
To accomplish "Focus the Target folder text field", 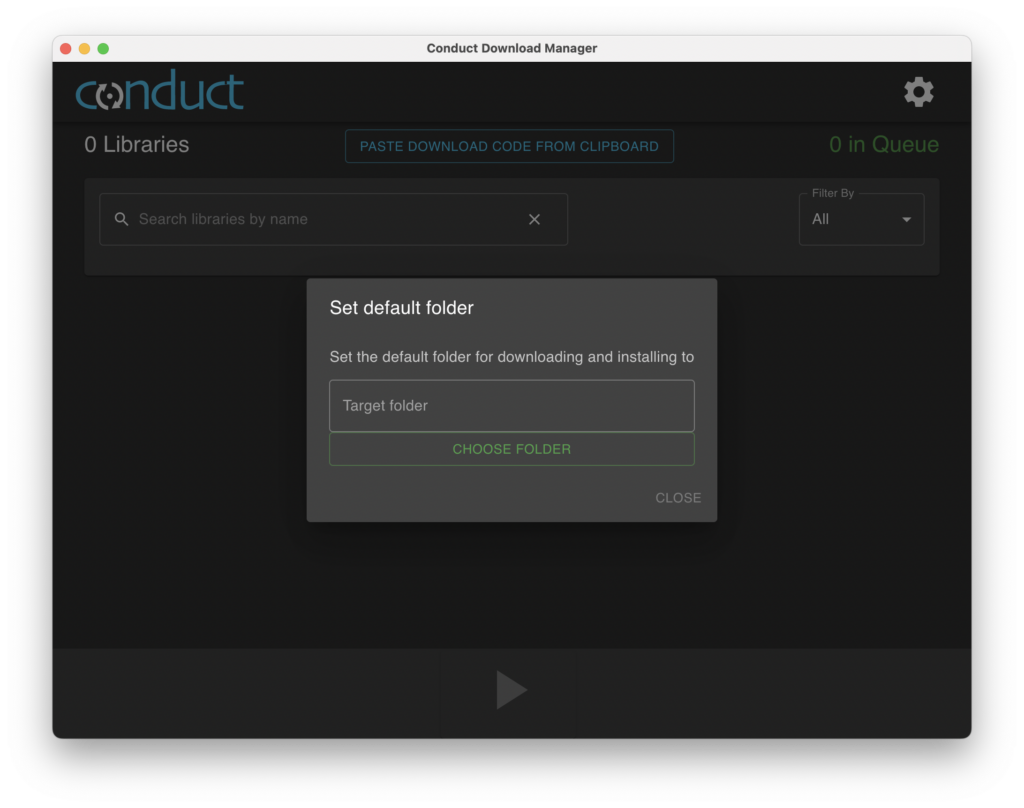I will [x=511, y=406].
